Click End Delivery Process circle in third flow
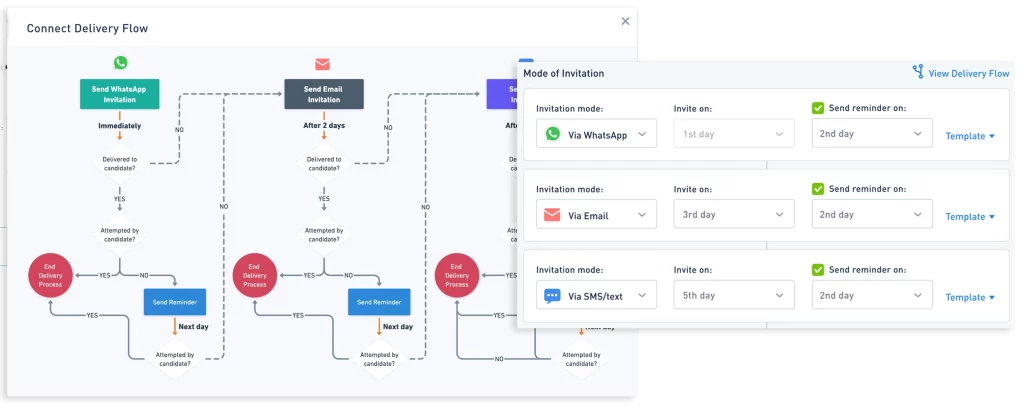1024x417 pixels. pyautogui.click(x=457, y=275)
